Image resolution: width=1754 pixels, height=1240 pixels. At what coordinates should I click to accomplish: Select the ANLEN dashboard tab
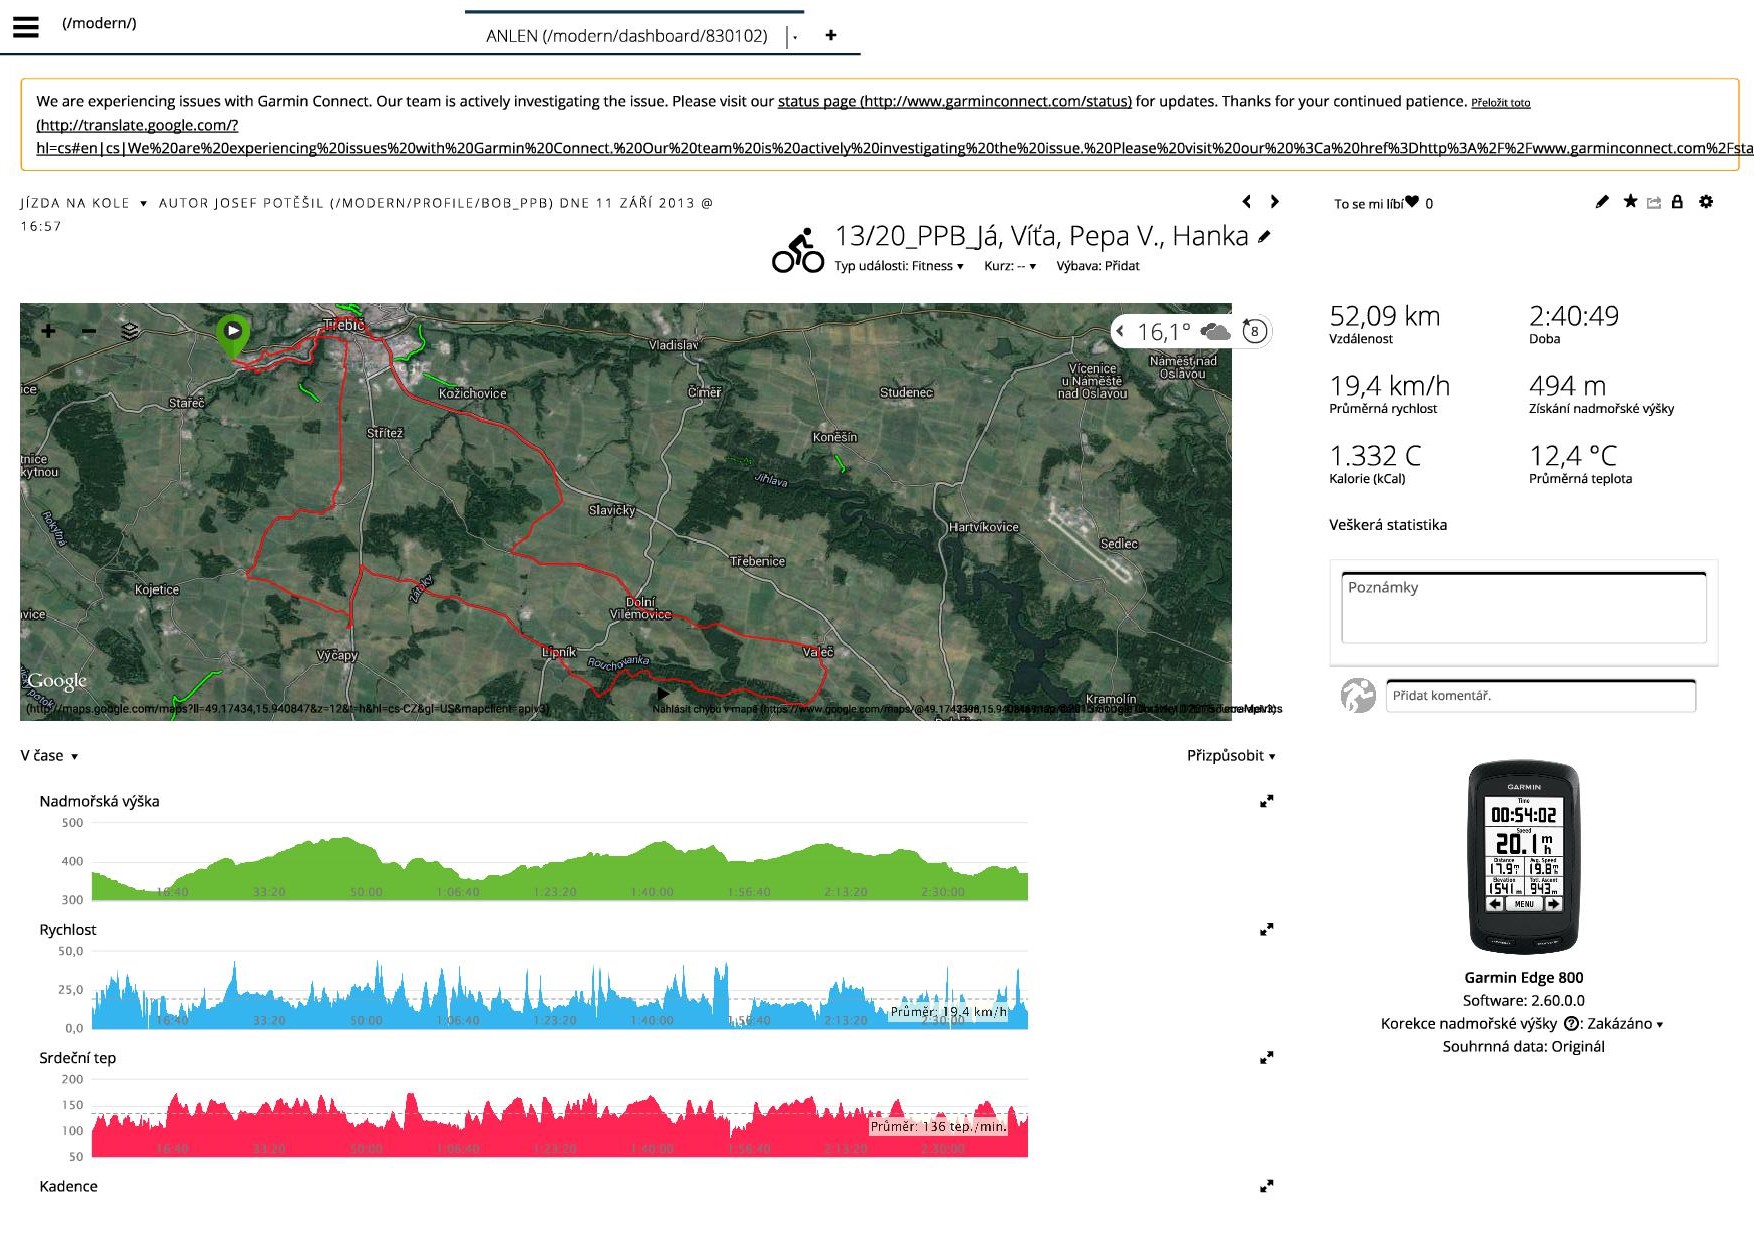(626, 36)
